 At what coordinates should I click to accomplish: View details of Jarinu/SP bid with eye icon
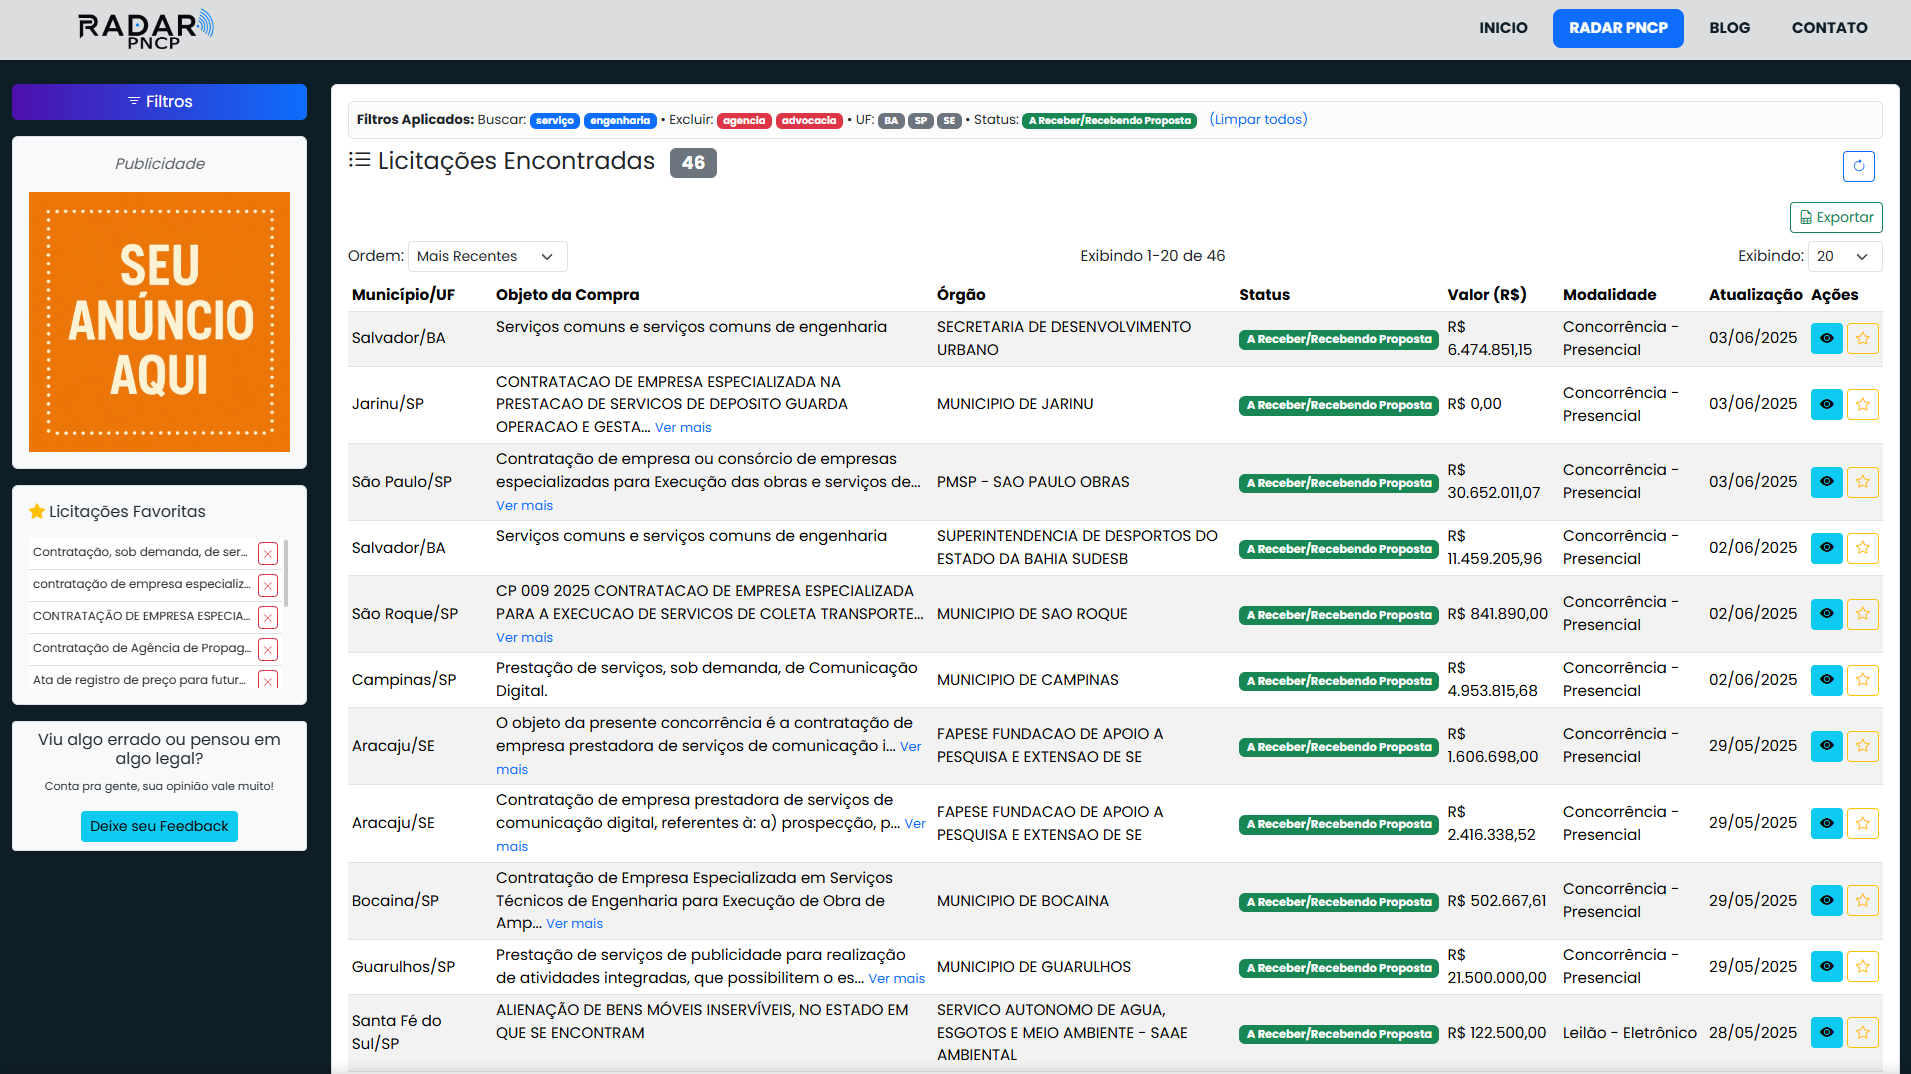click(x=1826, y=405)
